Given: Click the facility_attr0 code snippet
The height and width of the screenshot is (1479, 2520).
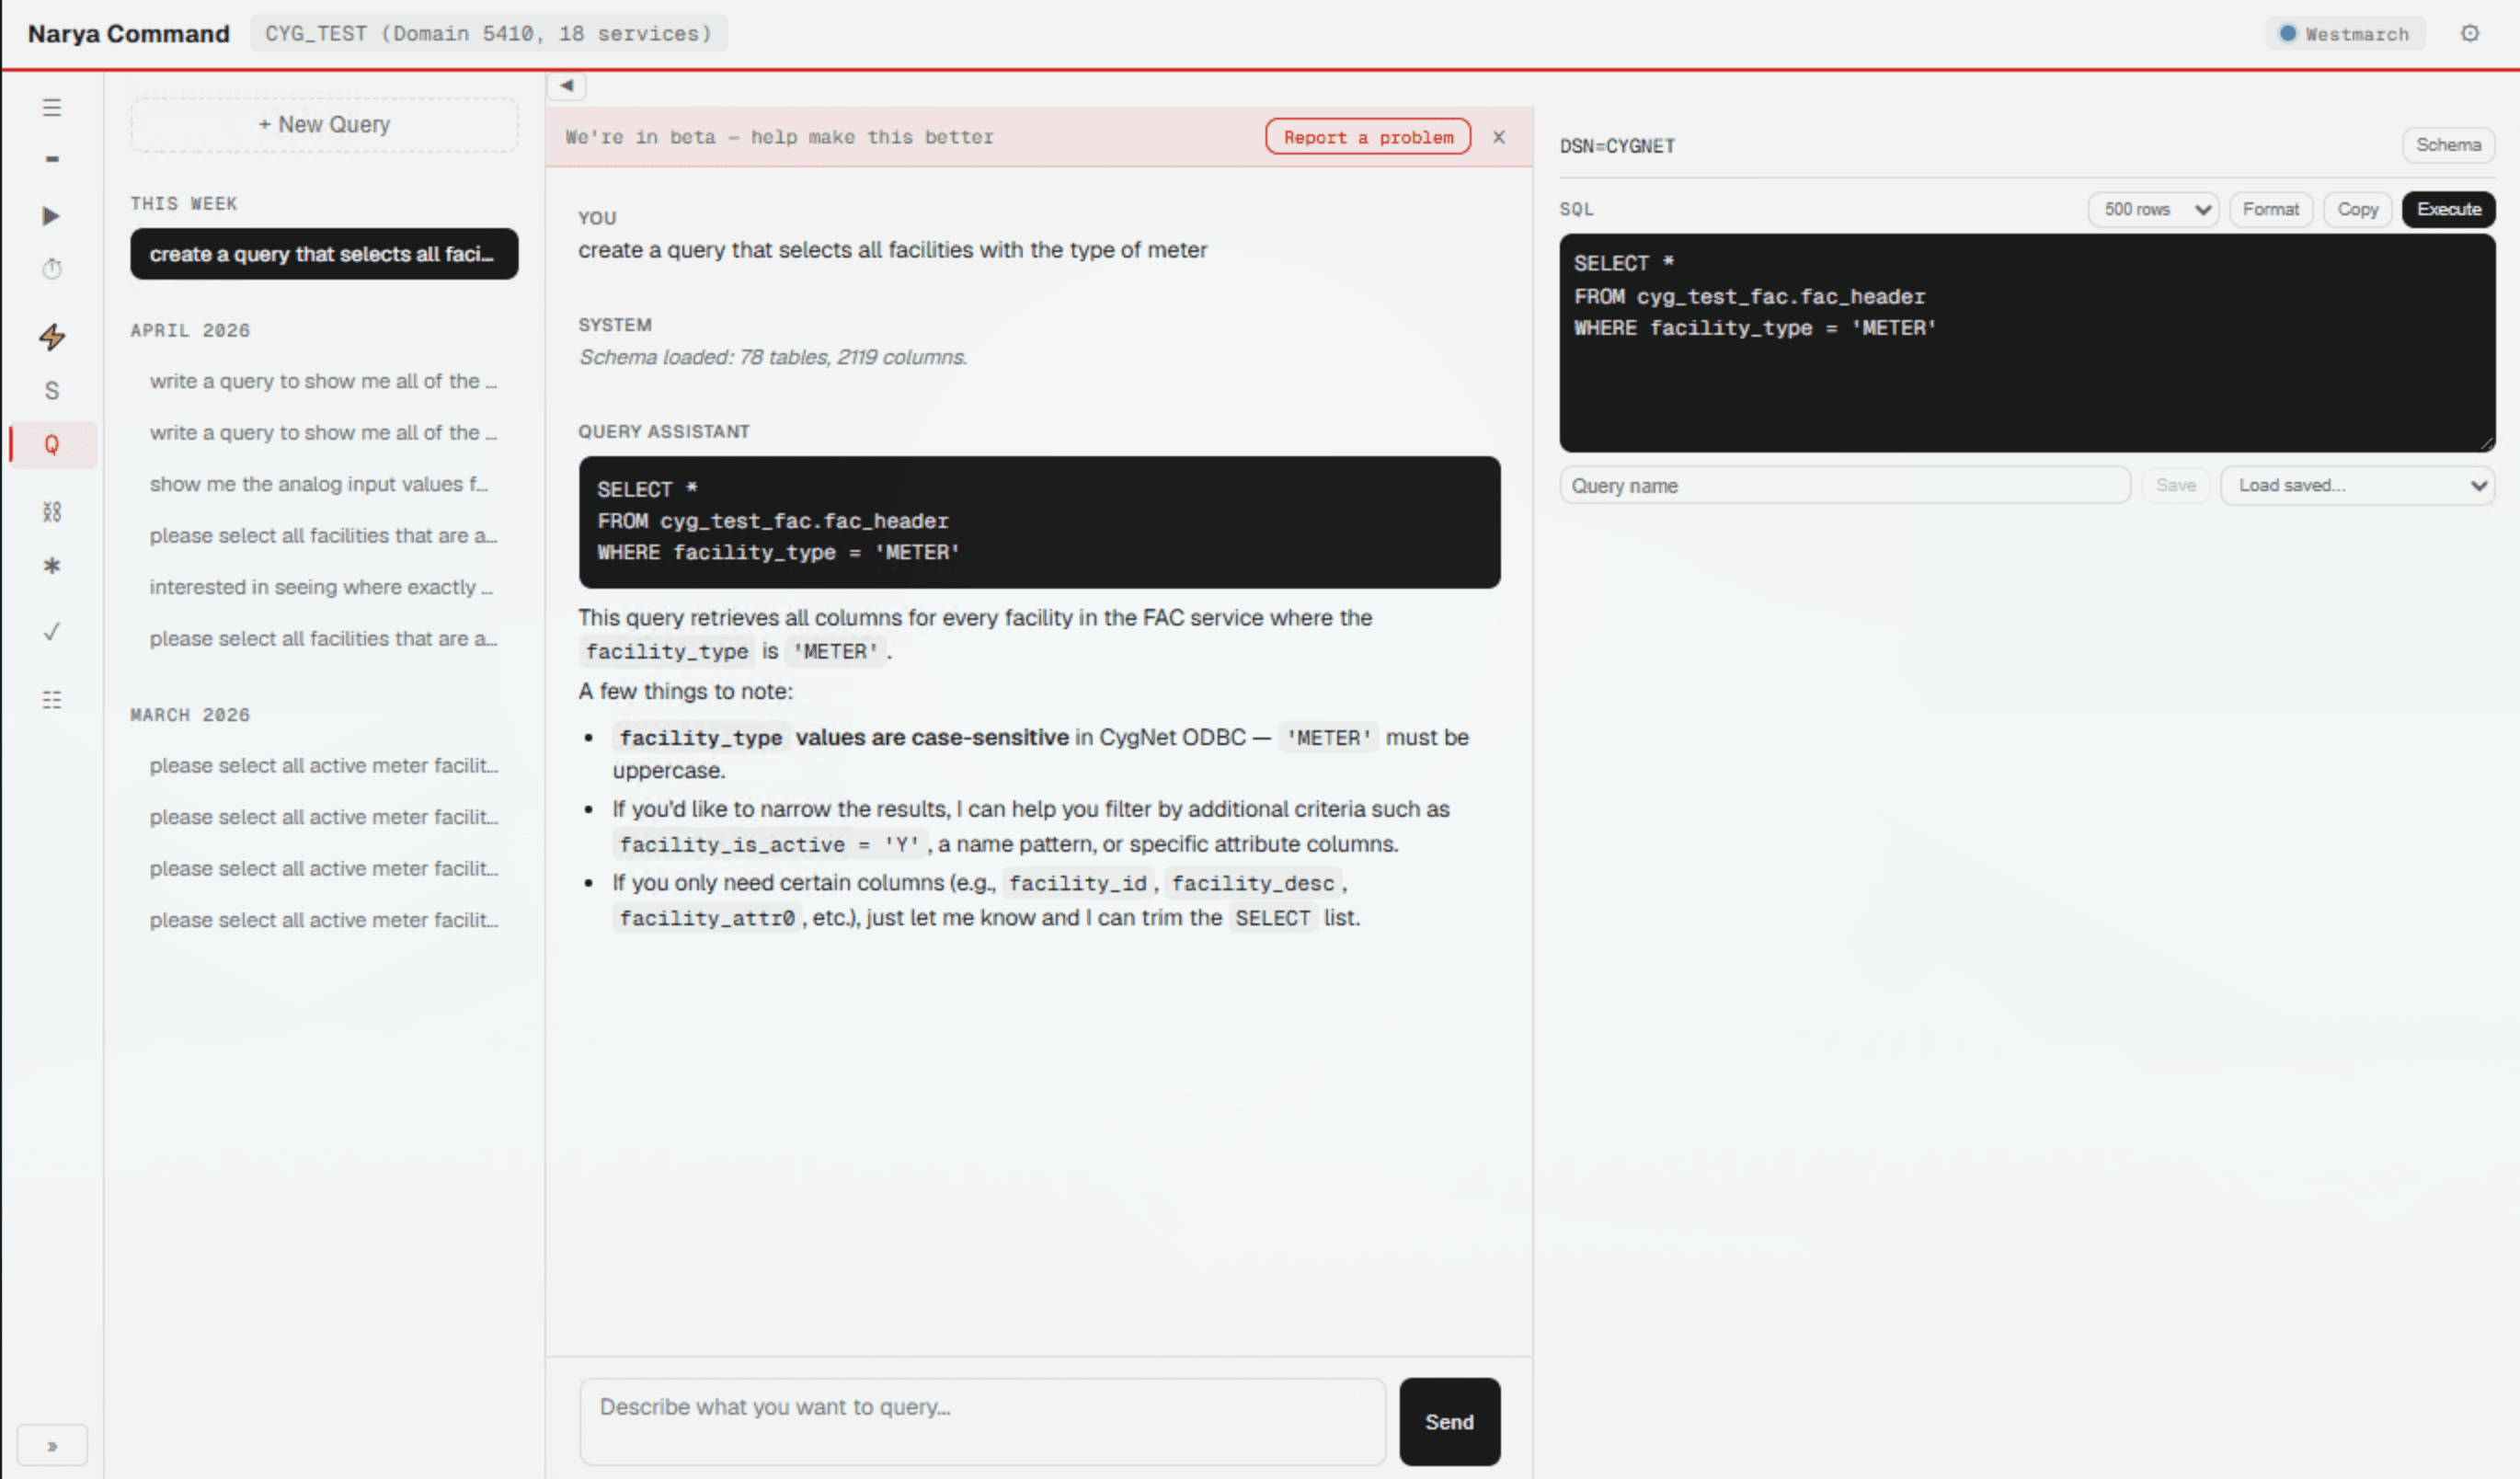Looking at the screenshot, I should pos(707,918).
